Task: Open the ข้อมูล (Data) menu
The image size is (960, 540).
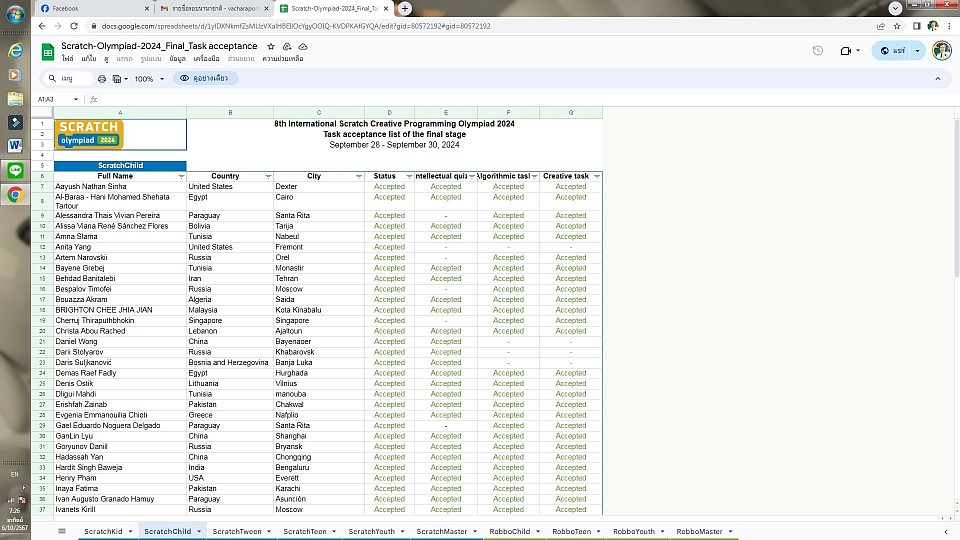Action: (x=177, y=59)
